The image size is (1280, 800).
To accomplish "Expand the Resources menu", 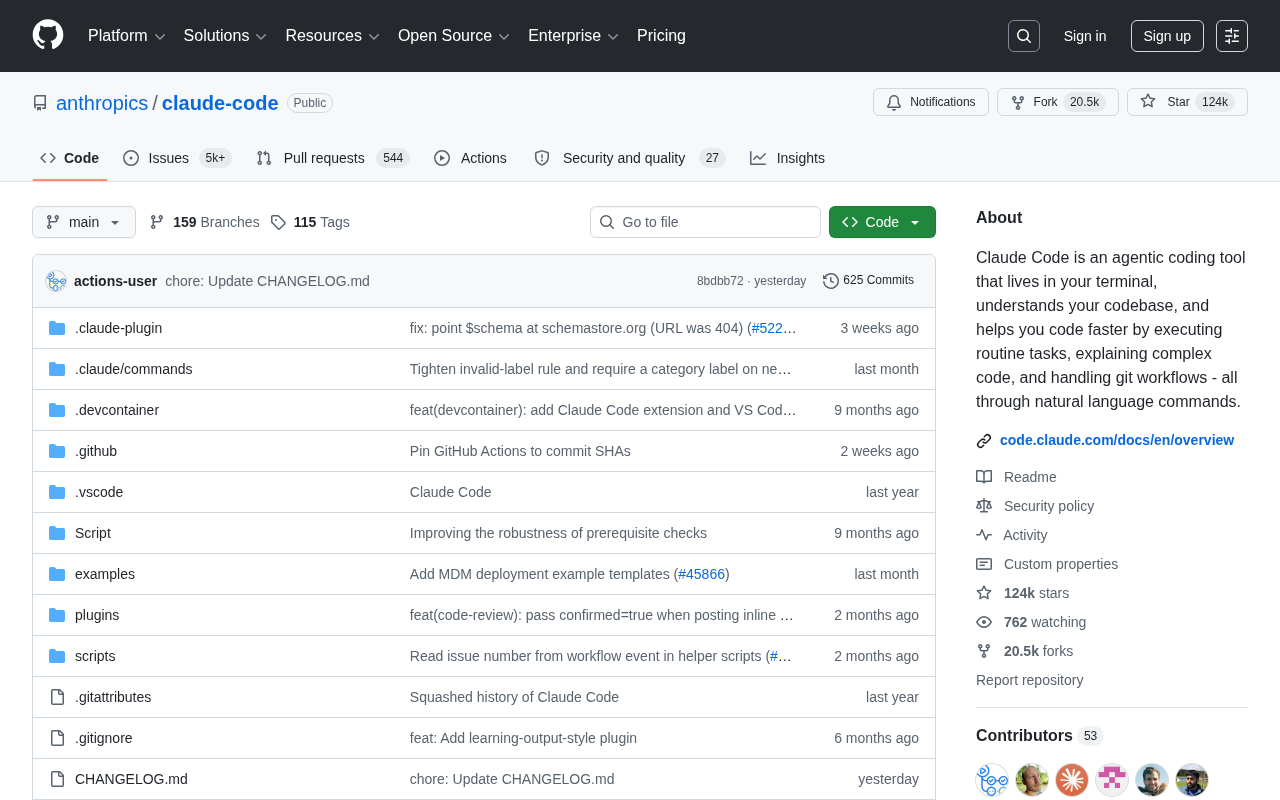I will 333,36.
